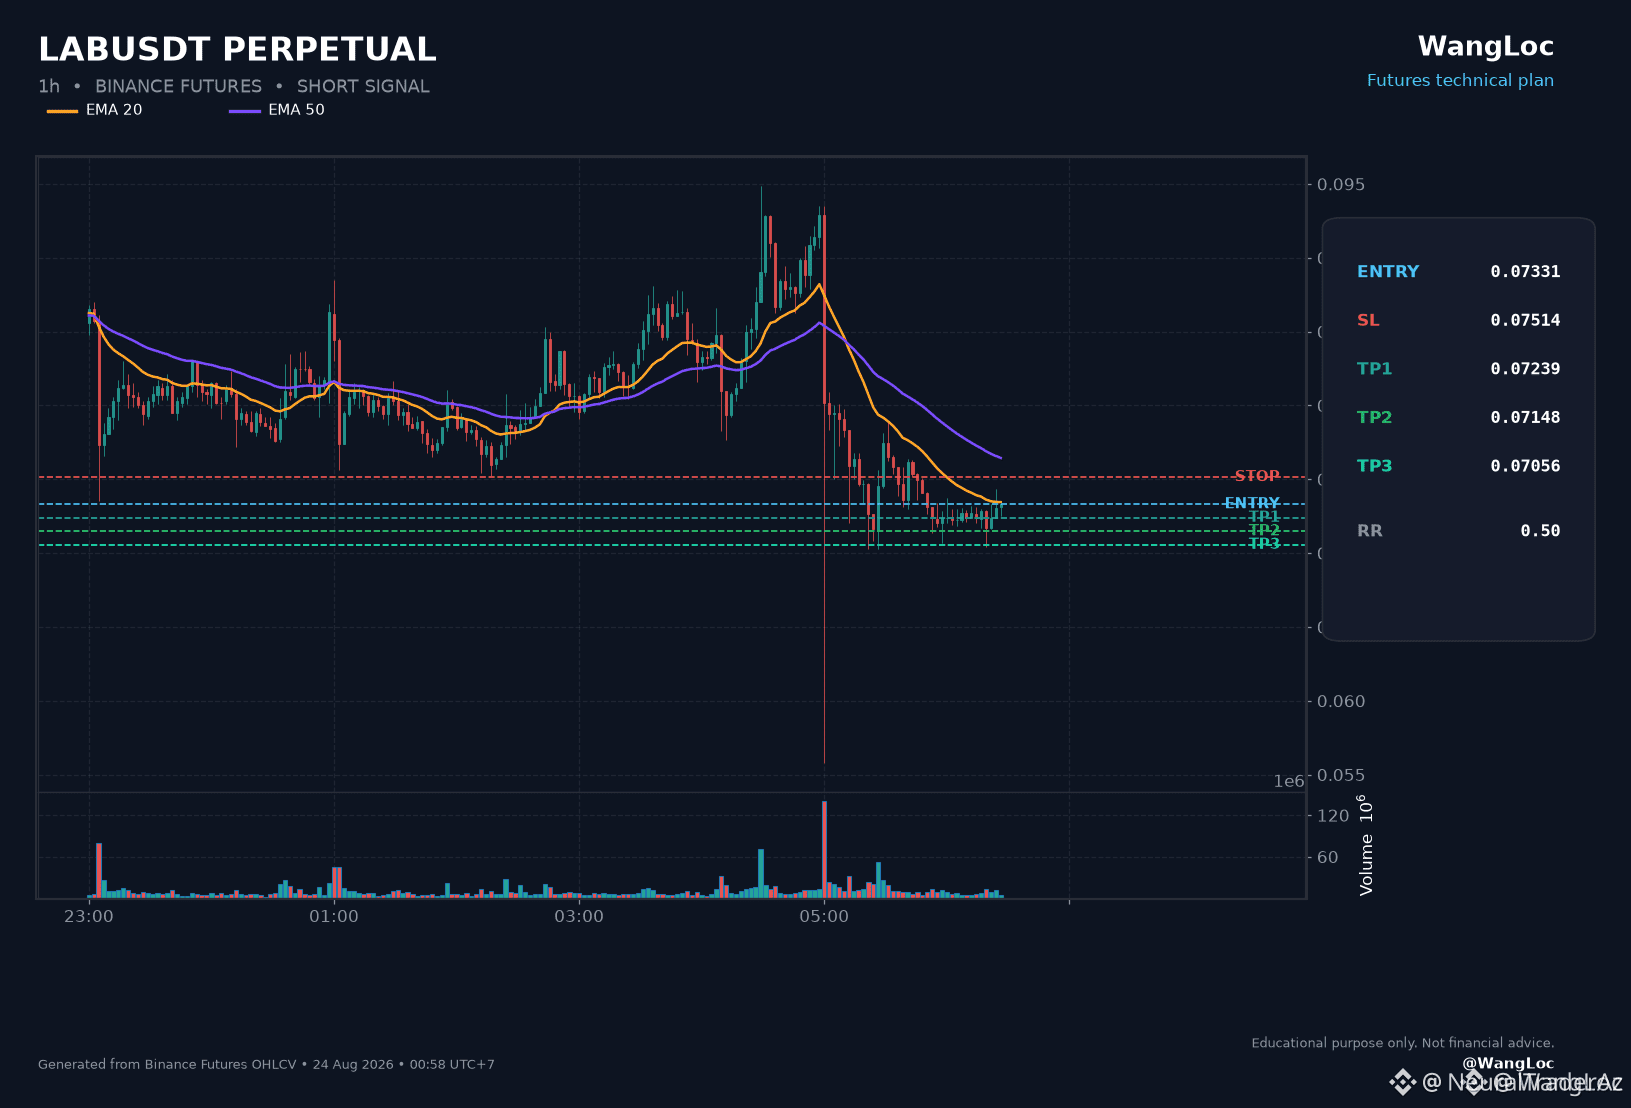Click the rotated Volume axis title
1631x1108 pixels.
pos(1366,845)
